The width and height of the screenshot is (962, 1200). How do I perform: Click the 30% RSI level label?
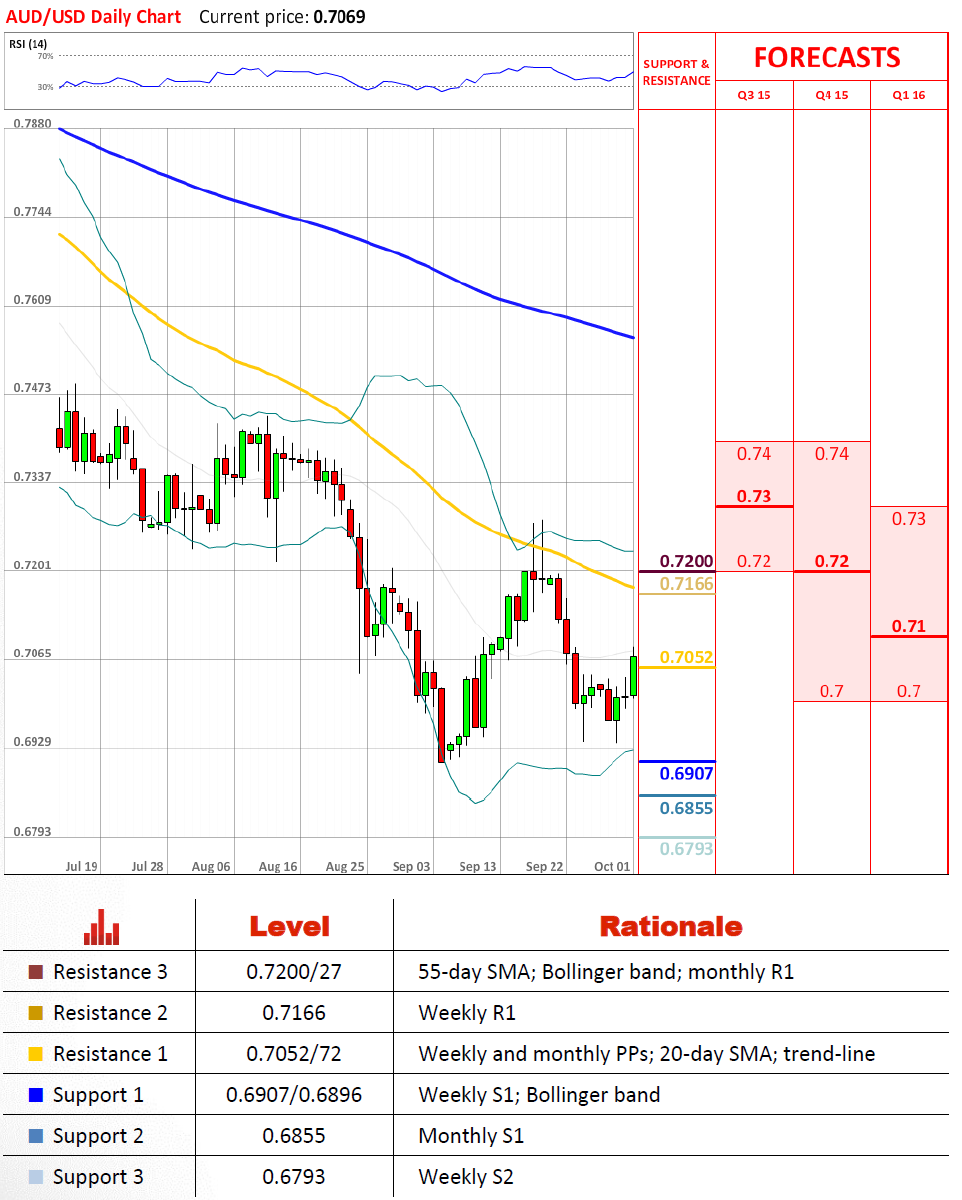[45, 87]
